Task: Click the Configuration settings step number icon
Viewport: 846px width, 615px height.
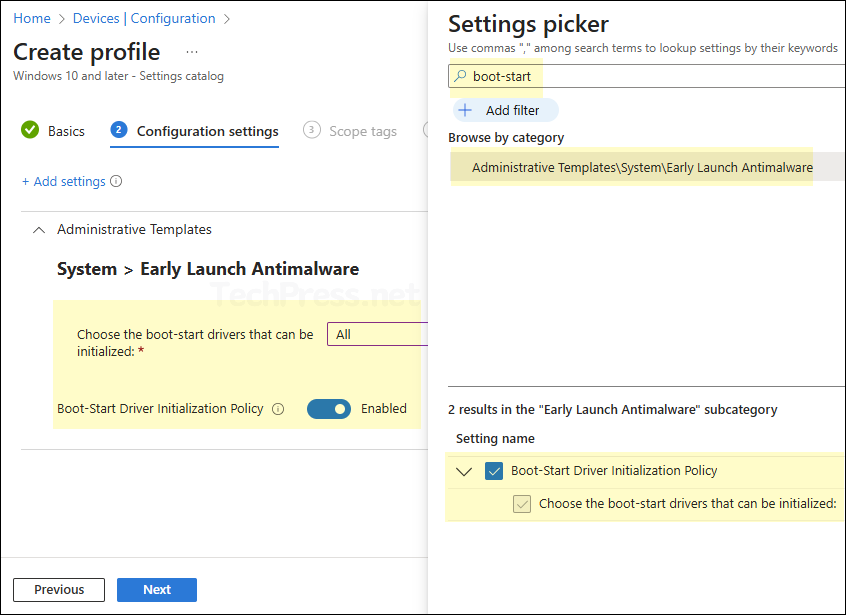Action: 119,130
